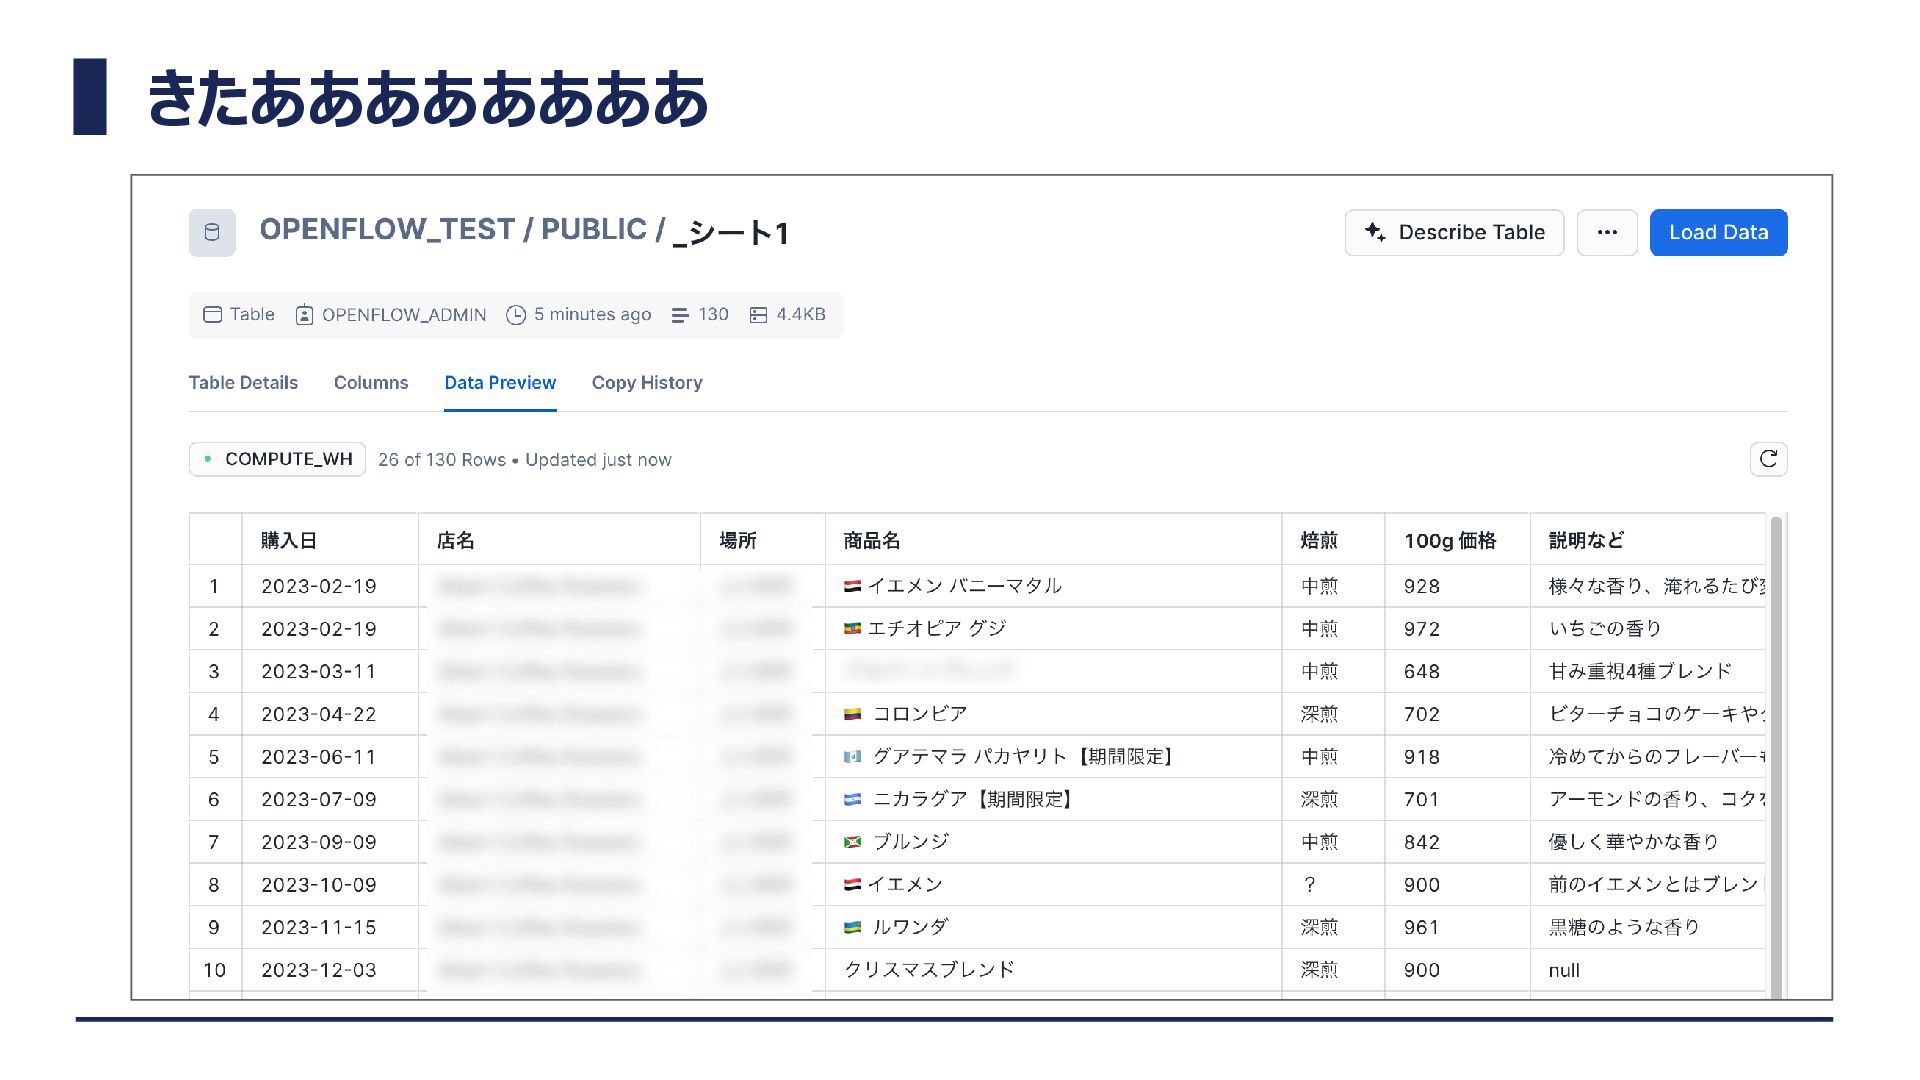Select row 4 コロンビア product cell
Screen dimensions: 1920x1080
point(920,714)
